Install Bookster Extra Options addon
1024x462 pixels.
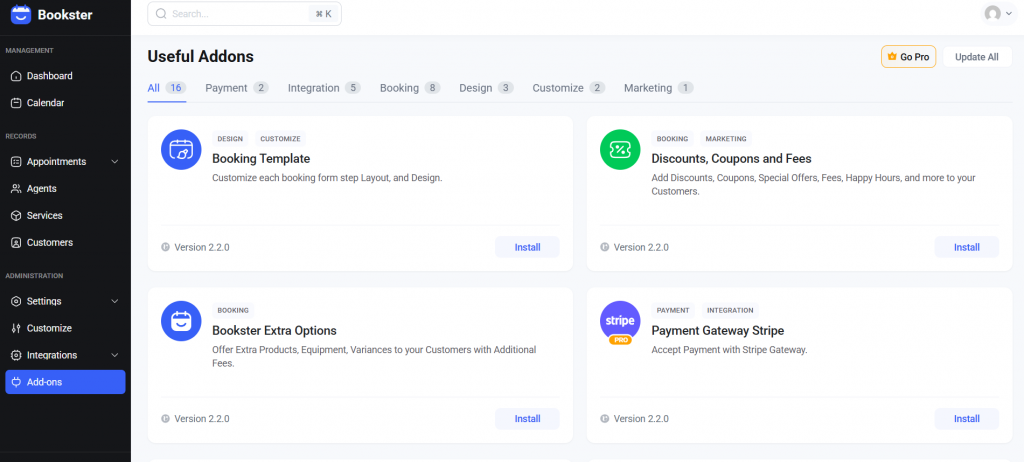pyautogui.click(x=528, y=418)
